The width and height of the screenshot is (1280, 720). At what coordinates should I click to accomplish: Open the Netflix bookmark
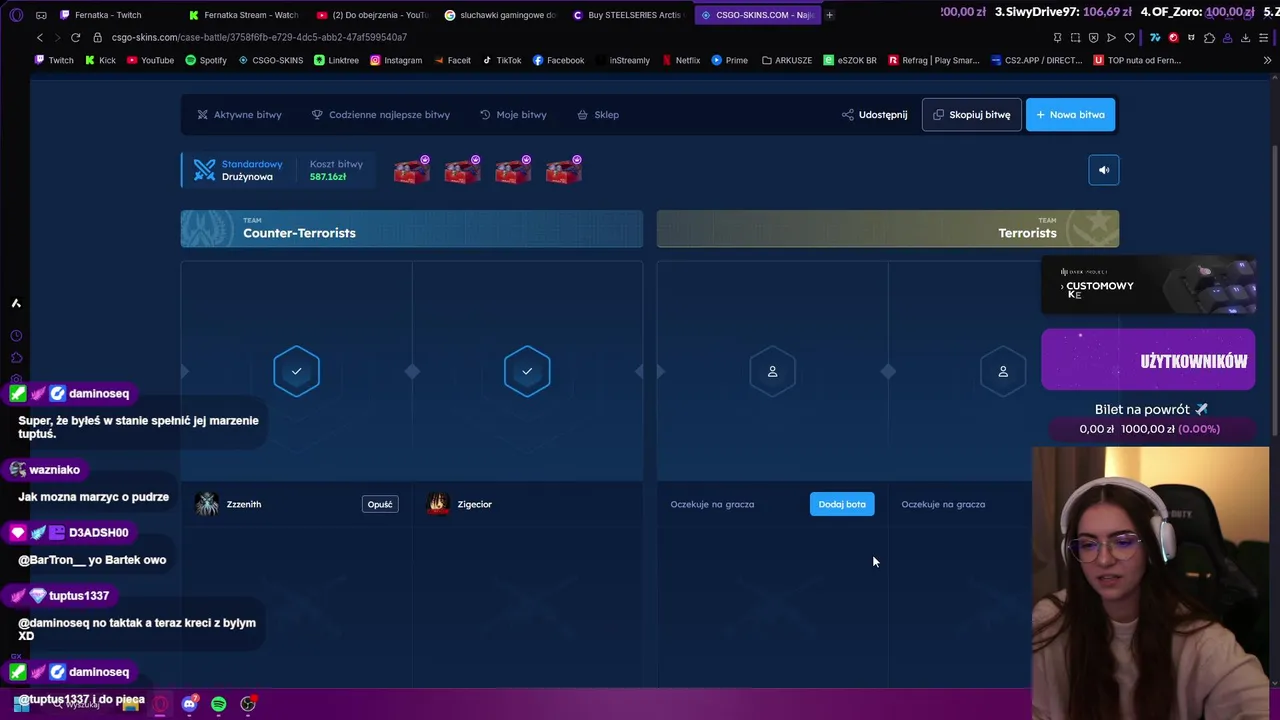tap(680, 60)
